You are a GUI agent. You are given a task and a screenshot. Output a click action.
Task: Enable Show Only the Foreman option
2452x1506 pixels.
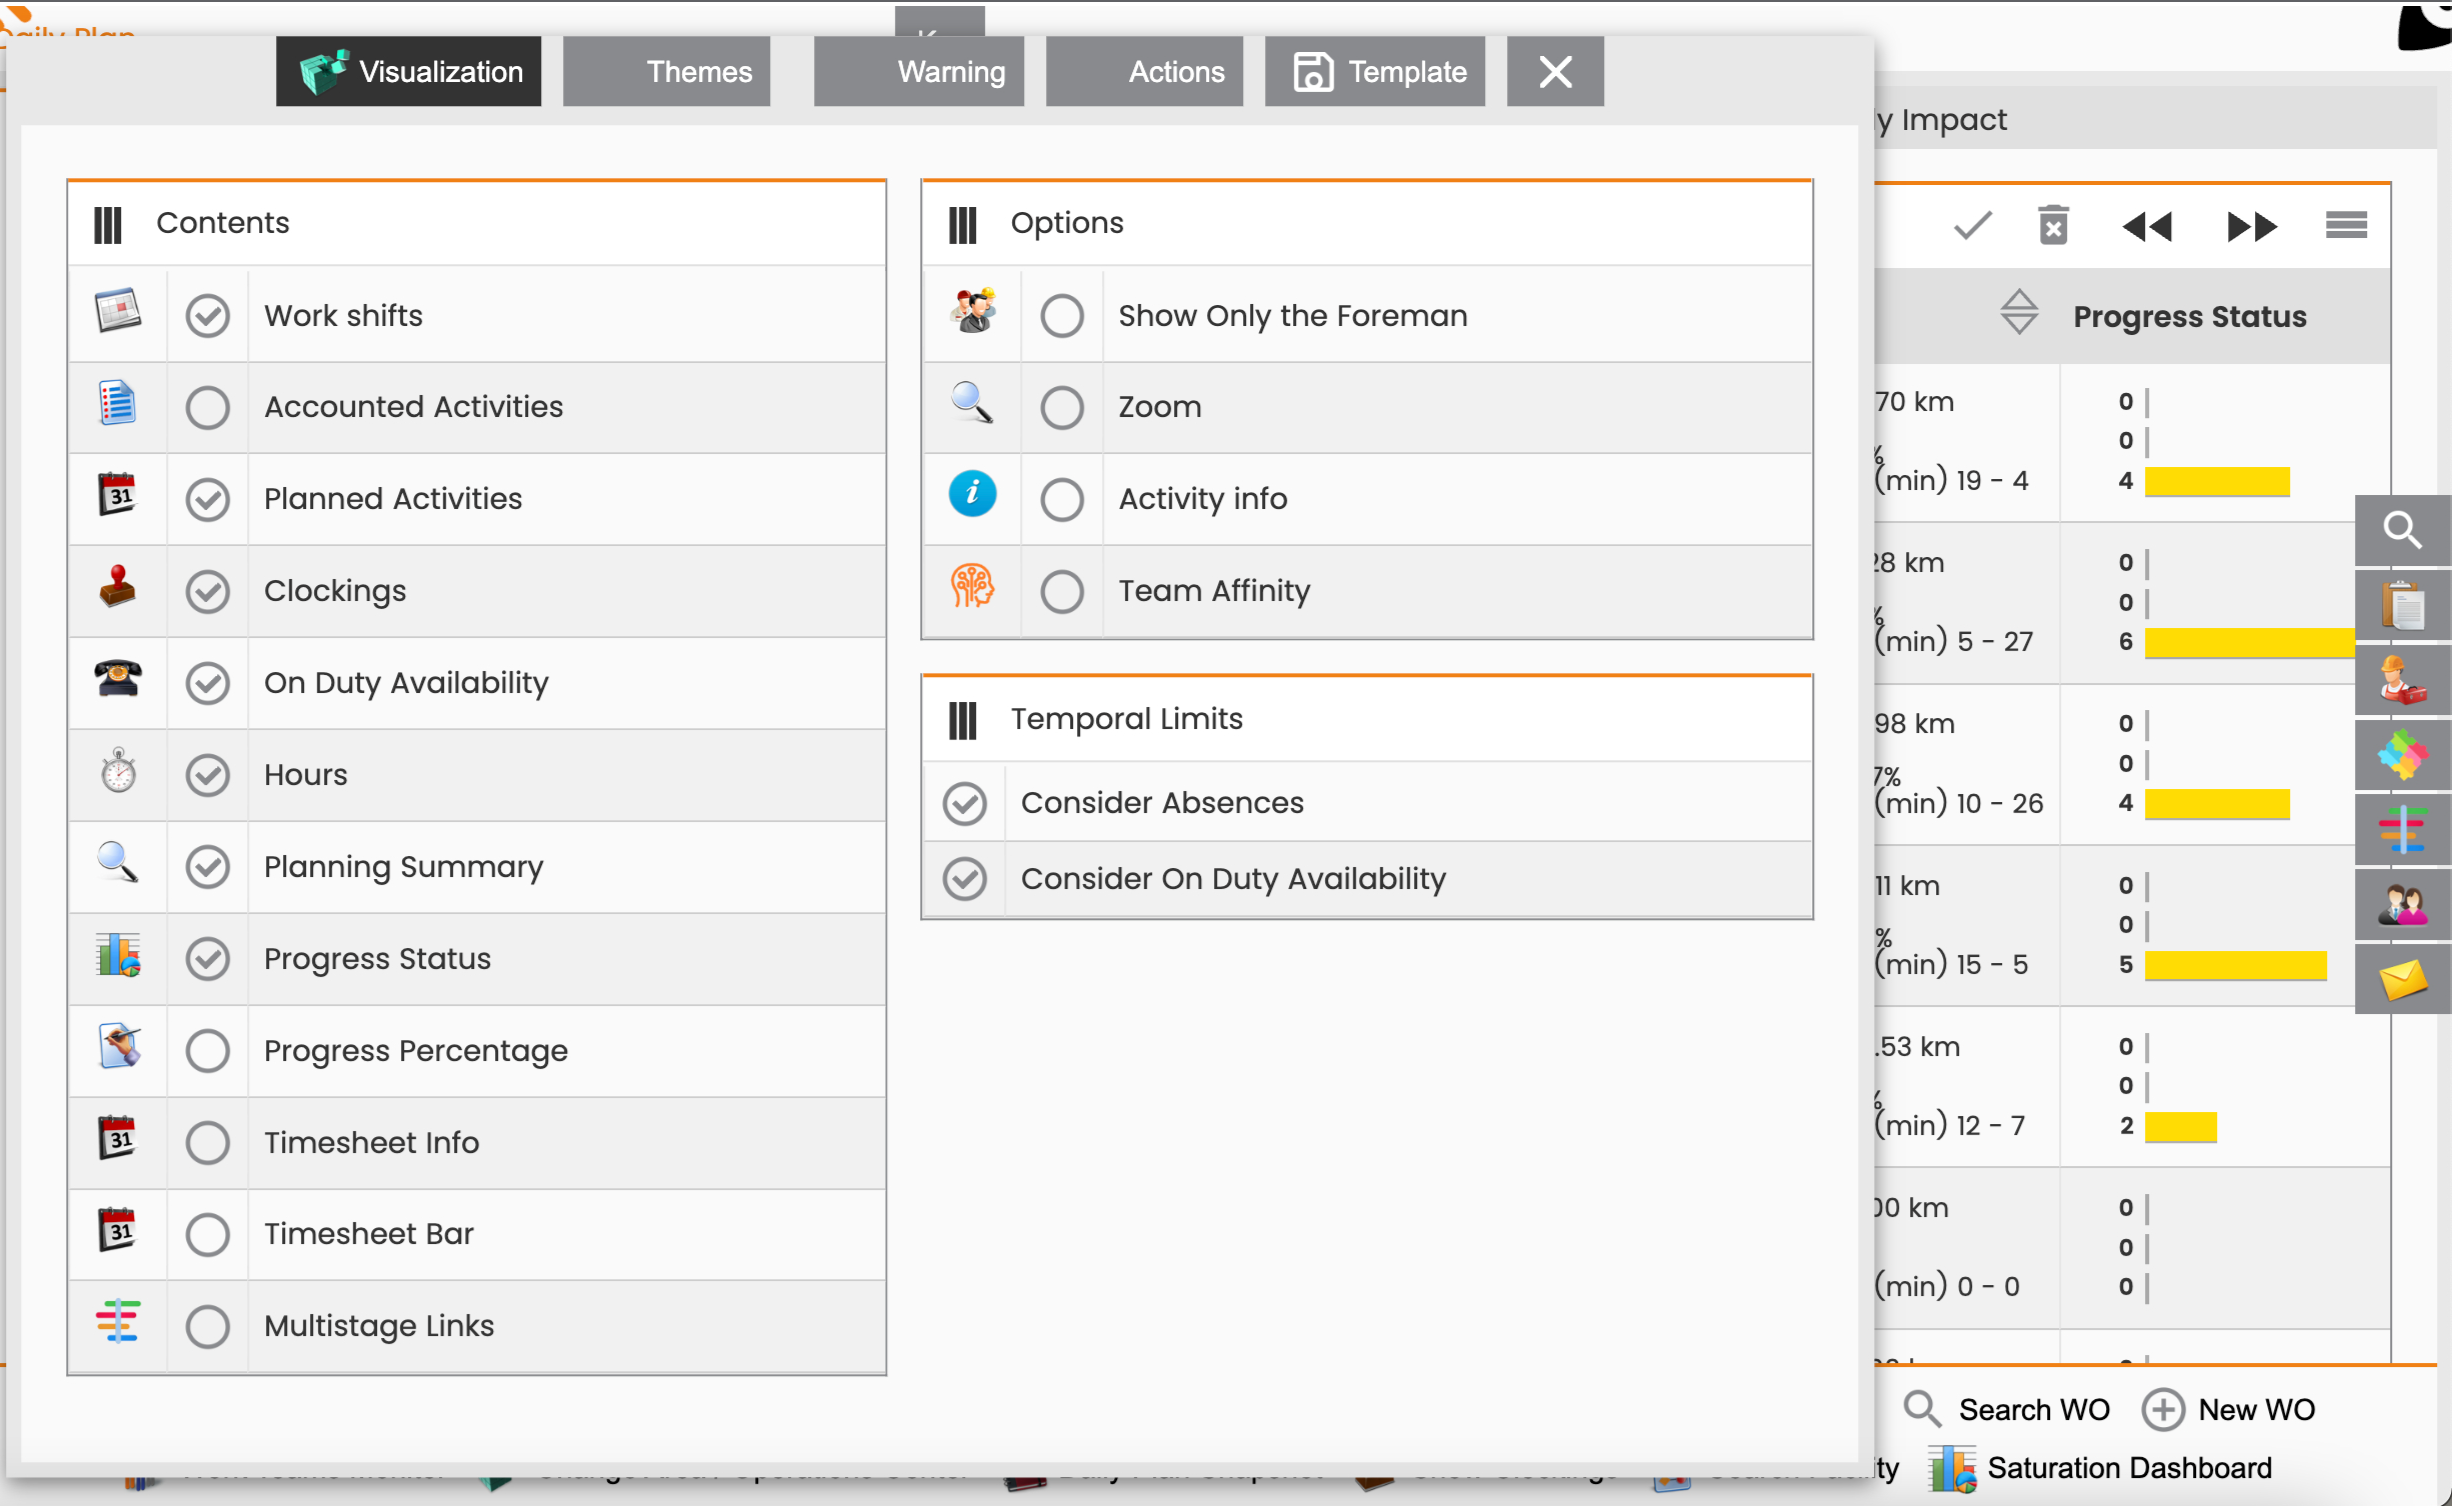[x=1062, y=316]
